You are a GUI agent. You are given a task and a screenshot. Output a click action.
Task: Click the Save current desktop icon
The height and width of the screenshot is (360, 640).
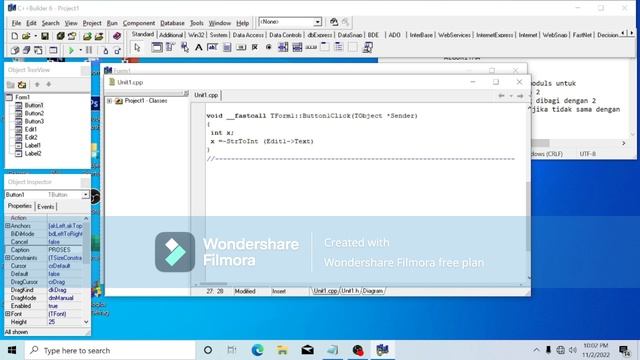coord(334,22)
